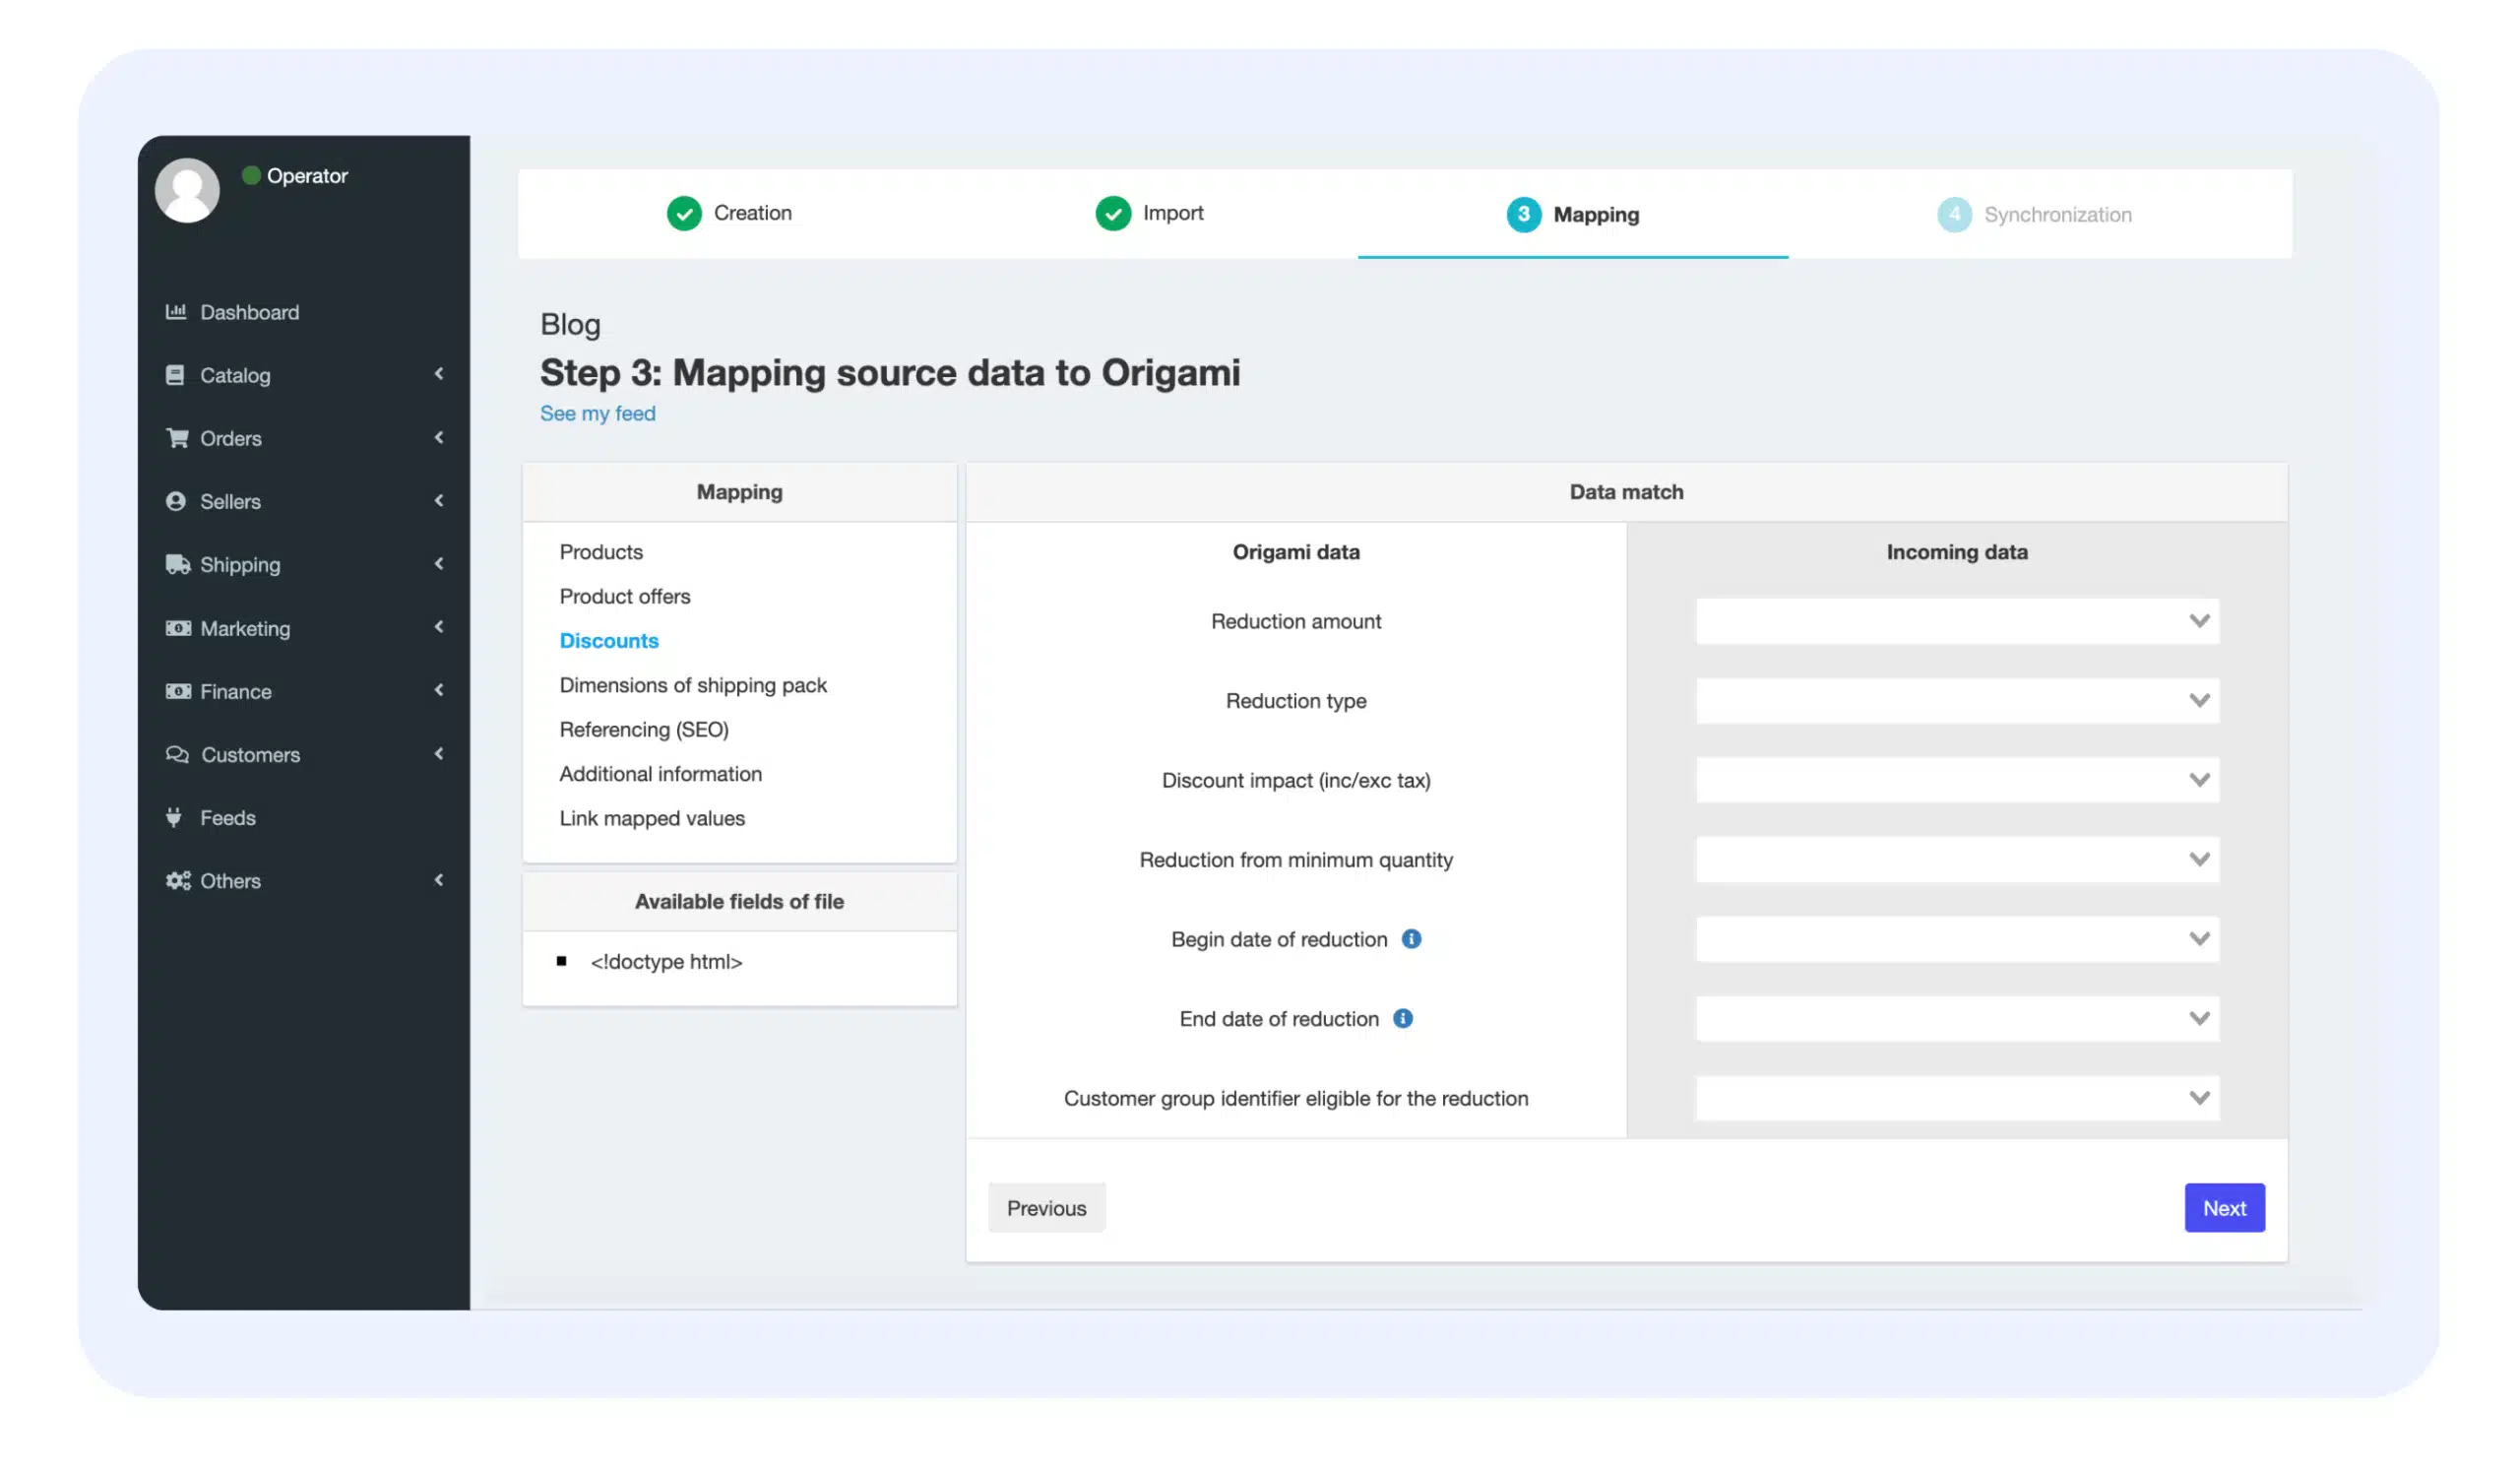Viewport: 2520px width, 1470px height.
Task: Click the Finance banknote icon
Action: click(178, 691)
